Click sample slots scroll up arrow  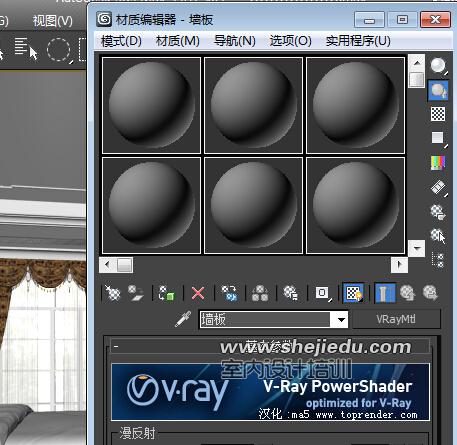point(417,63)
